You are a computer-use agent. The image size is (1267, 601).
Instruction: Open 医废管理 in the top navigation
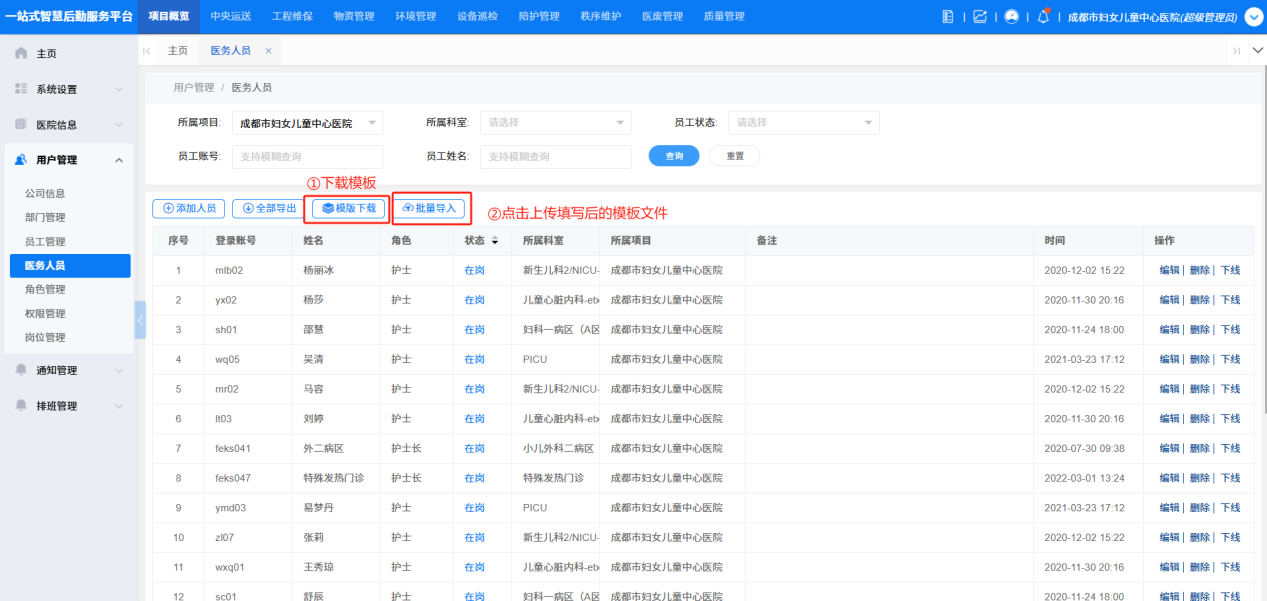pos(662,16)
